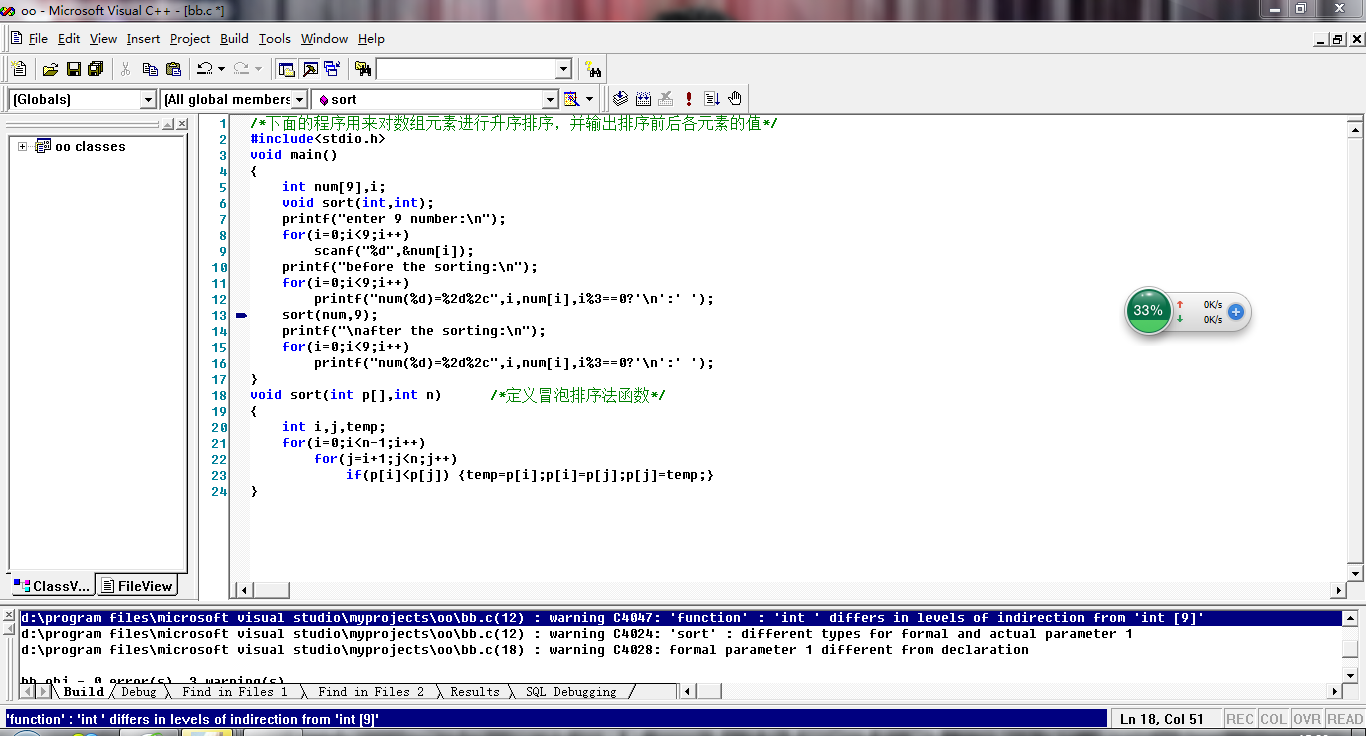The image size is (1366, 736).
Task: Save the file with floppy disk icon
Action: point(73,69)
